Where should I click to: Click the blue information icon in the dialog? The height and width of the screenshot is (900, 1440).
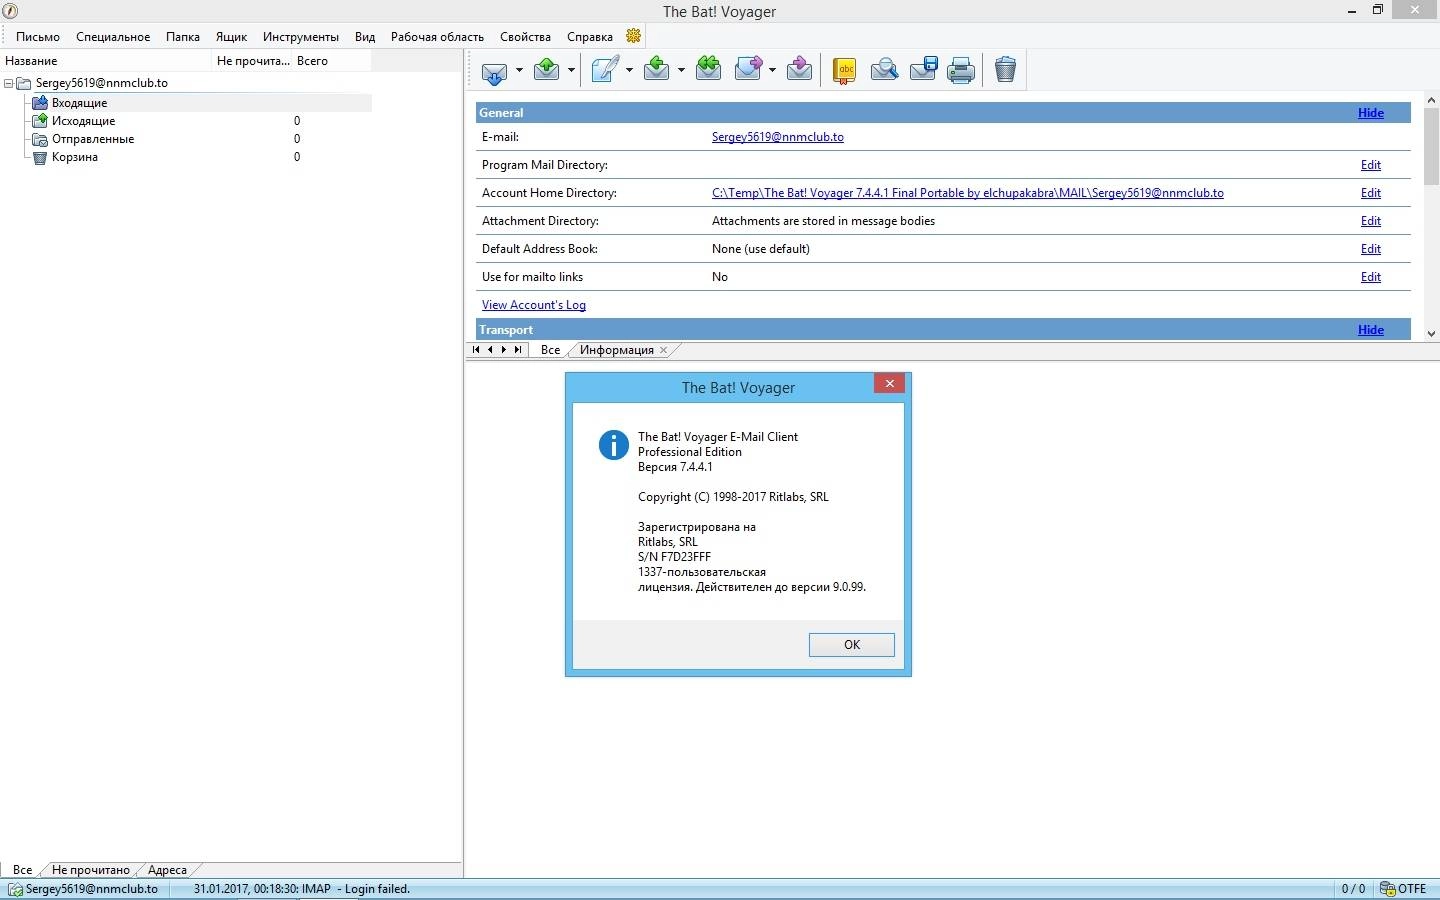613,445
